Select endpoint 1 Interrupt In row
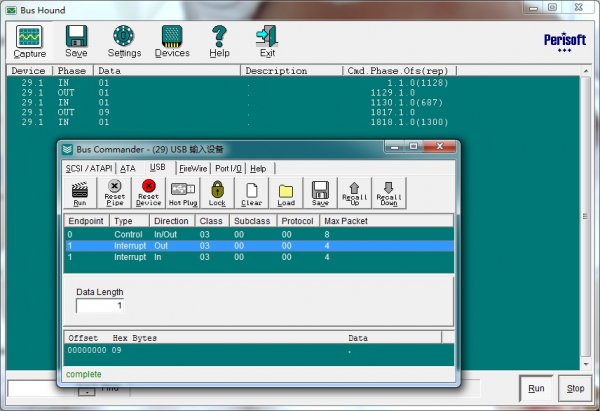The width and height of the screenshot is (600, 411). [259, 257]
